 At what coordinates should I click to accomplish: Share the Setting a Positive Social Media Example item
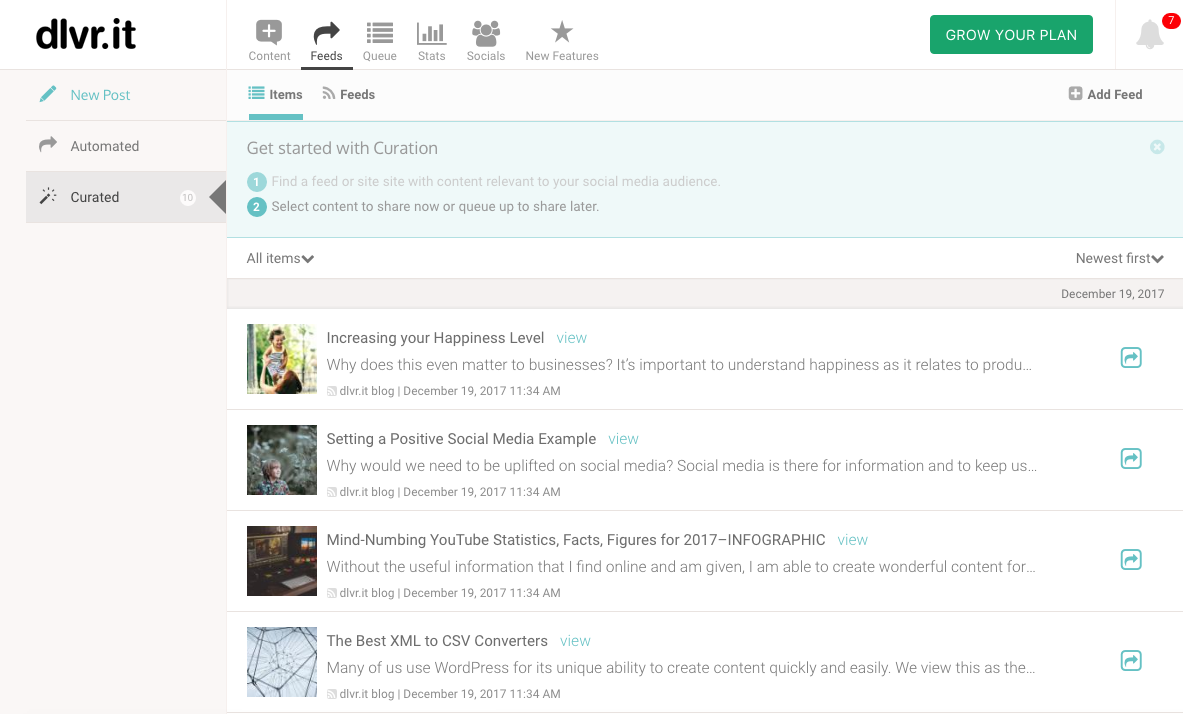[1131, 459]
